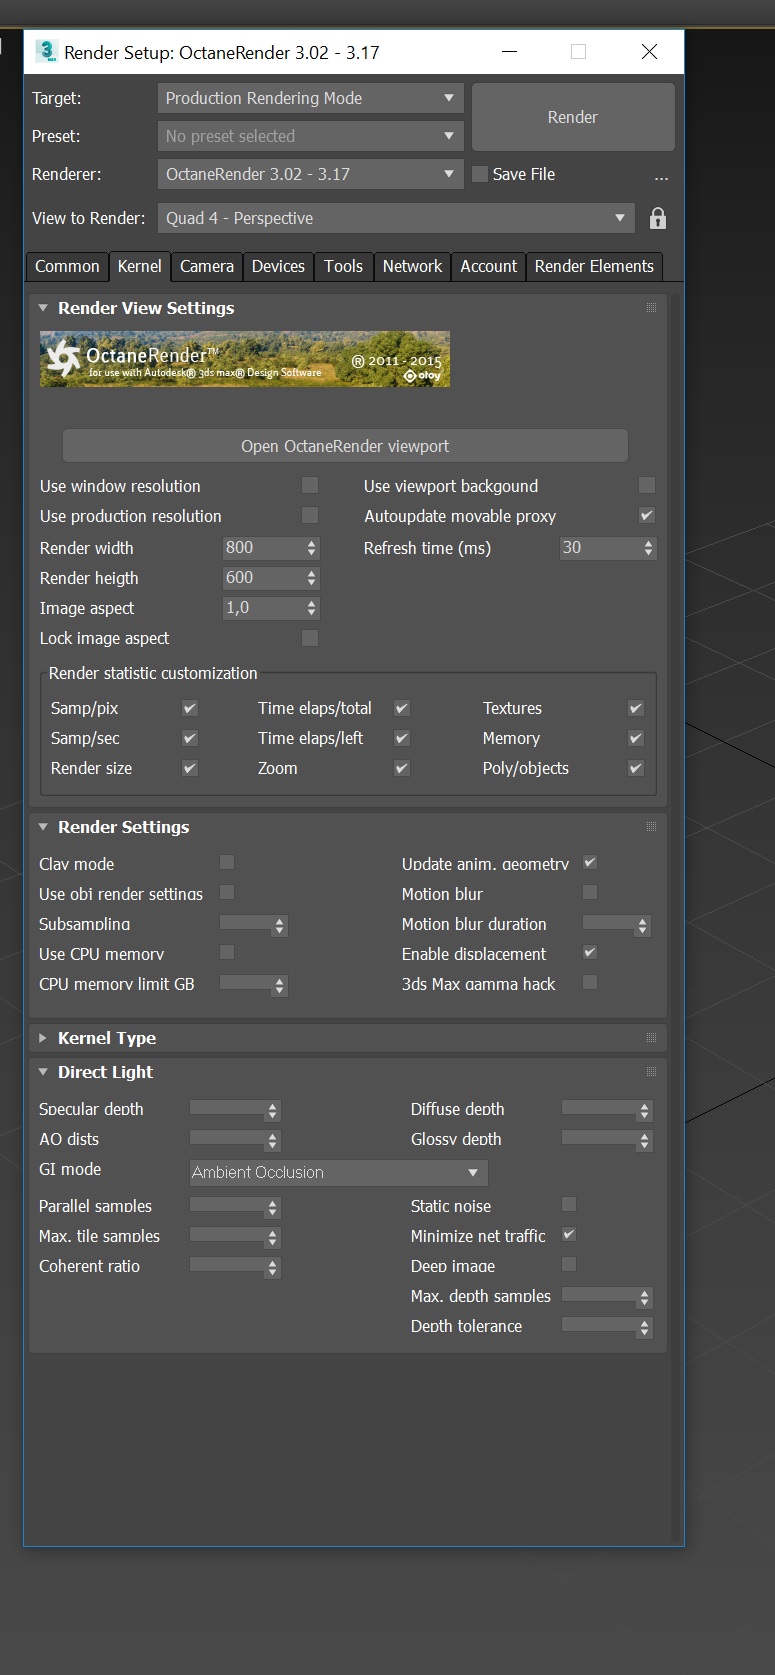Click the OctaneRender logo banner
The width and height of the screenshot is (775, 1675).
point(245,359)
